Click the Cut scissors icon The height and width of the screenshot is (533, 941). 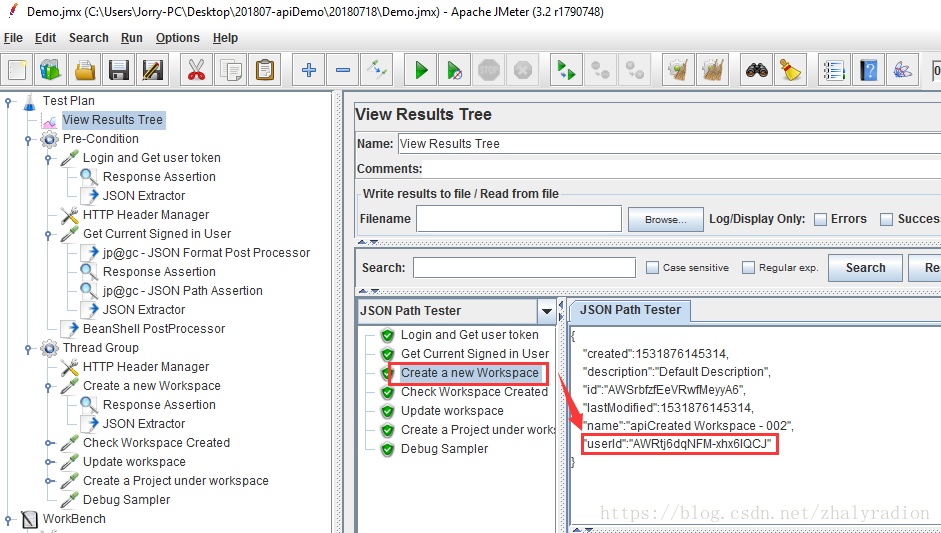(196, 70)
